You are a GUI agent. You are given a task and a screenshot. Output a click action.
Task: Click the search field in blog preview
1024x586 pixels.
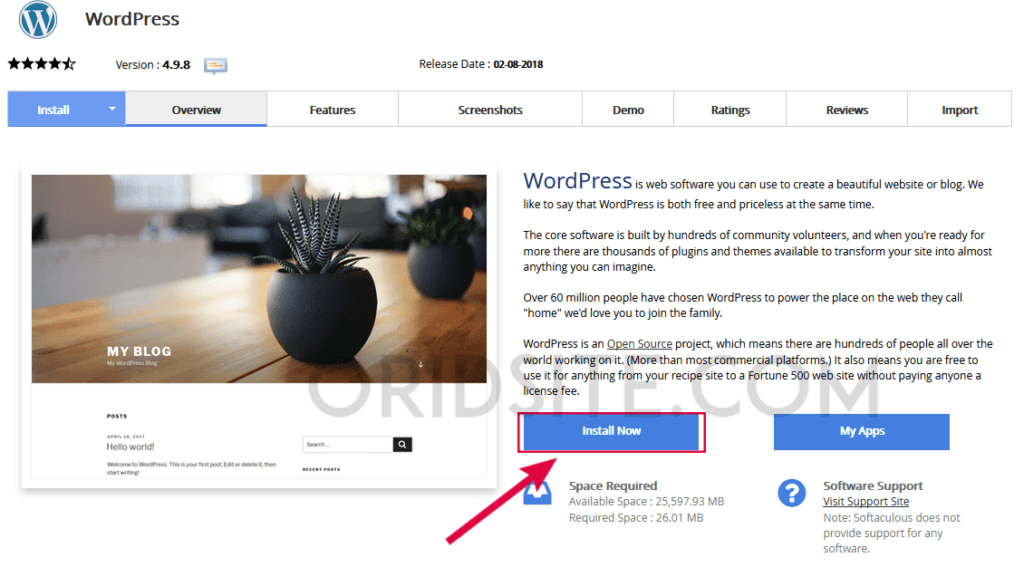click(348, 445)
